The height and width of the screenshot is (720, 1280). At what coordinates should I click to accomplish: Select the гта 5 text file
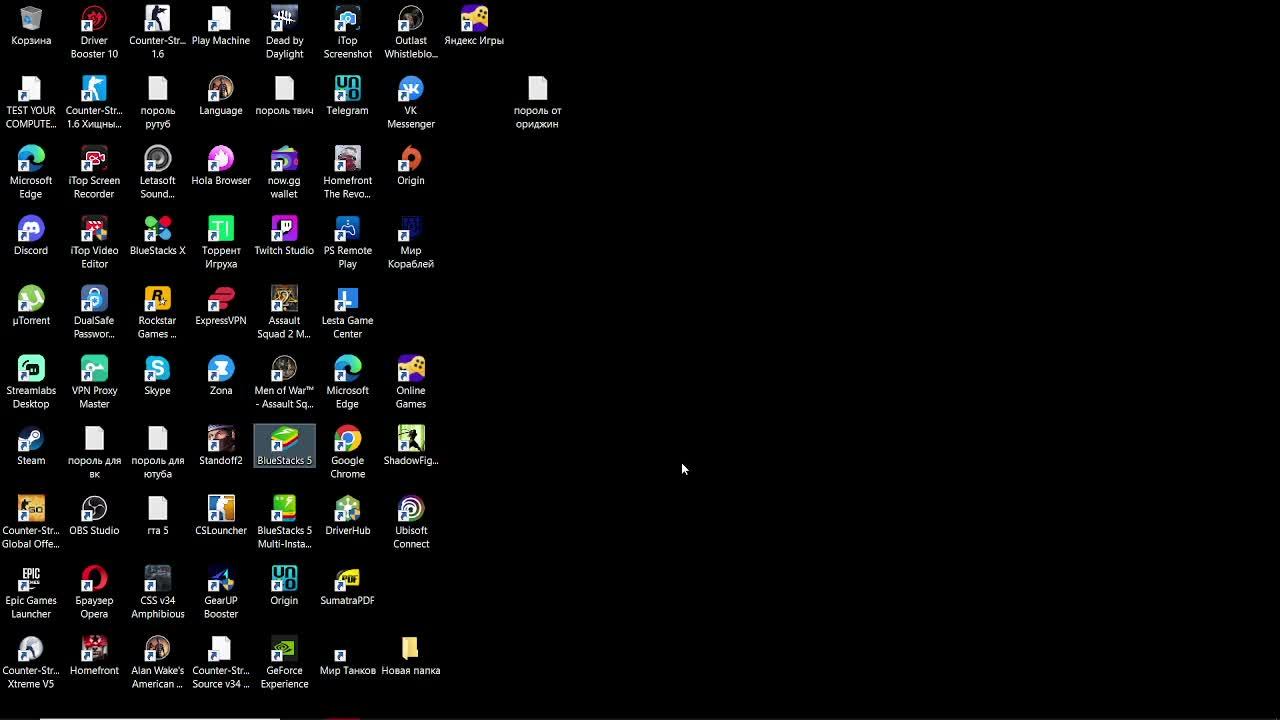(157, 516)
